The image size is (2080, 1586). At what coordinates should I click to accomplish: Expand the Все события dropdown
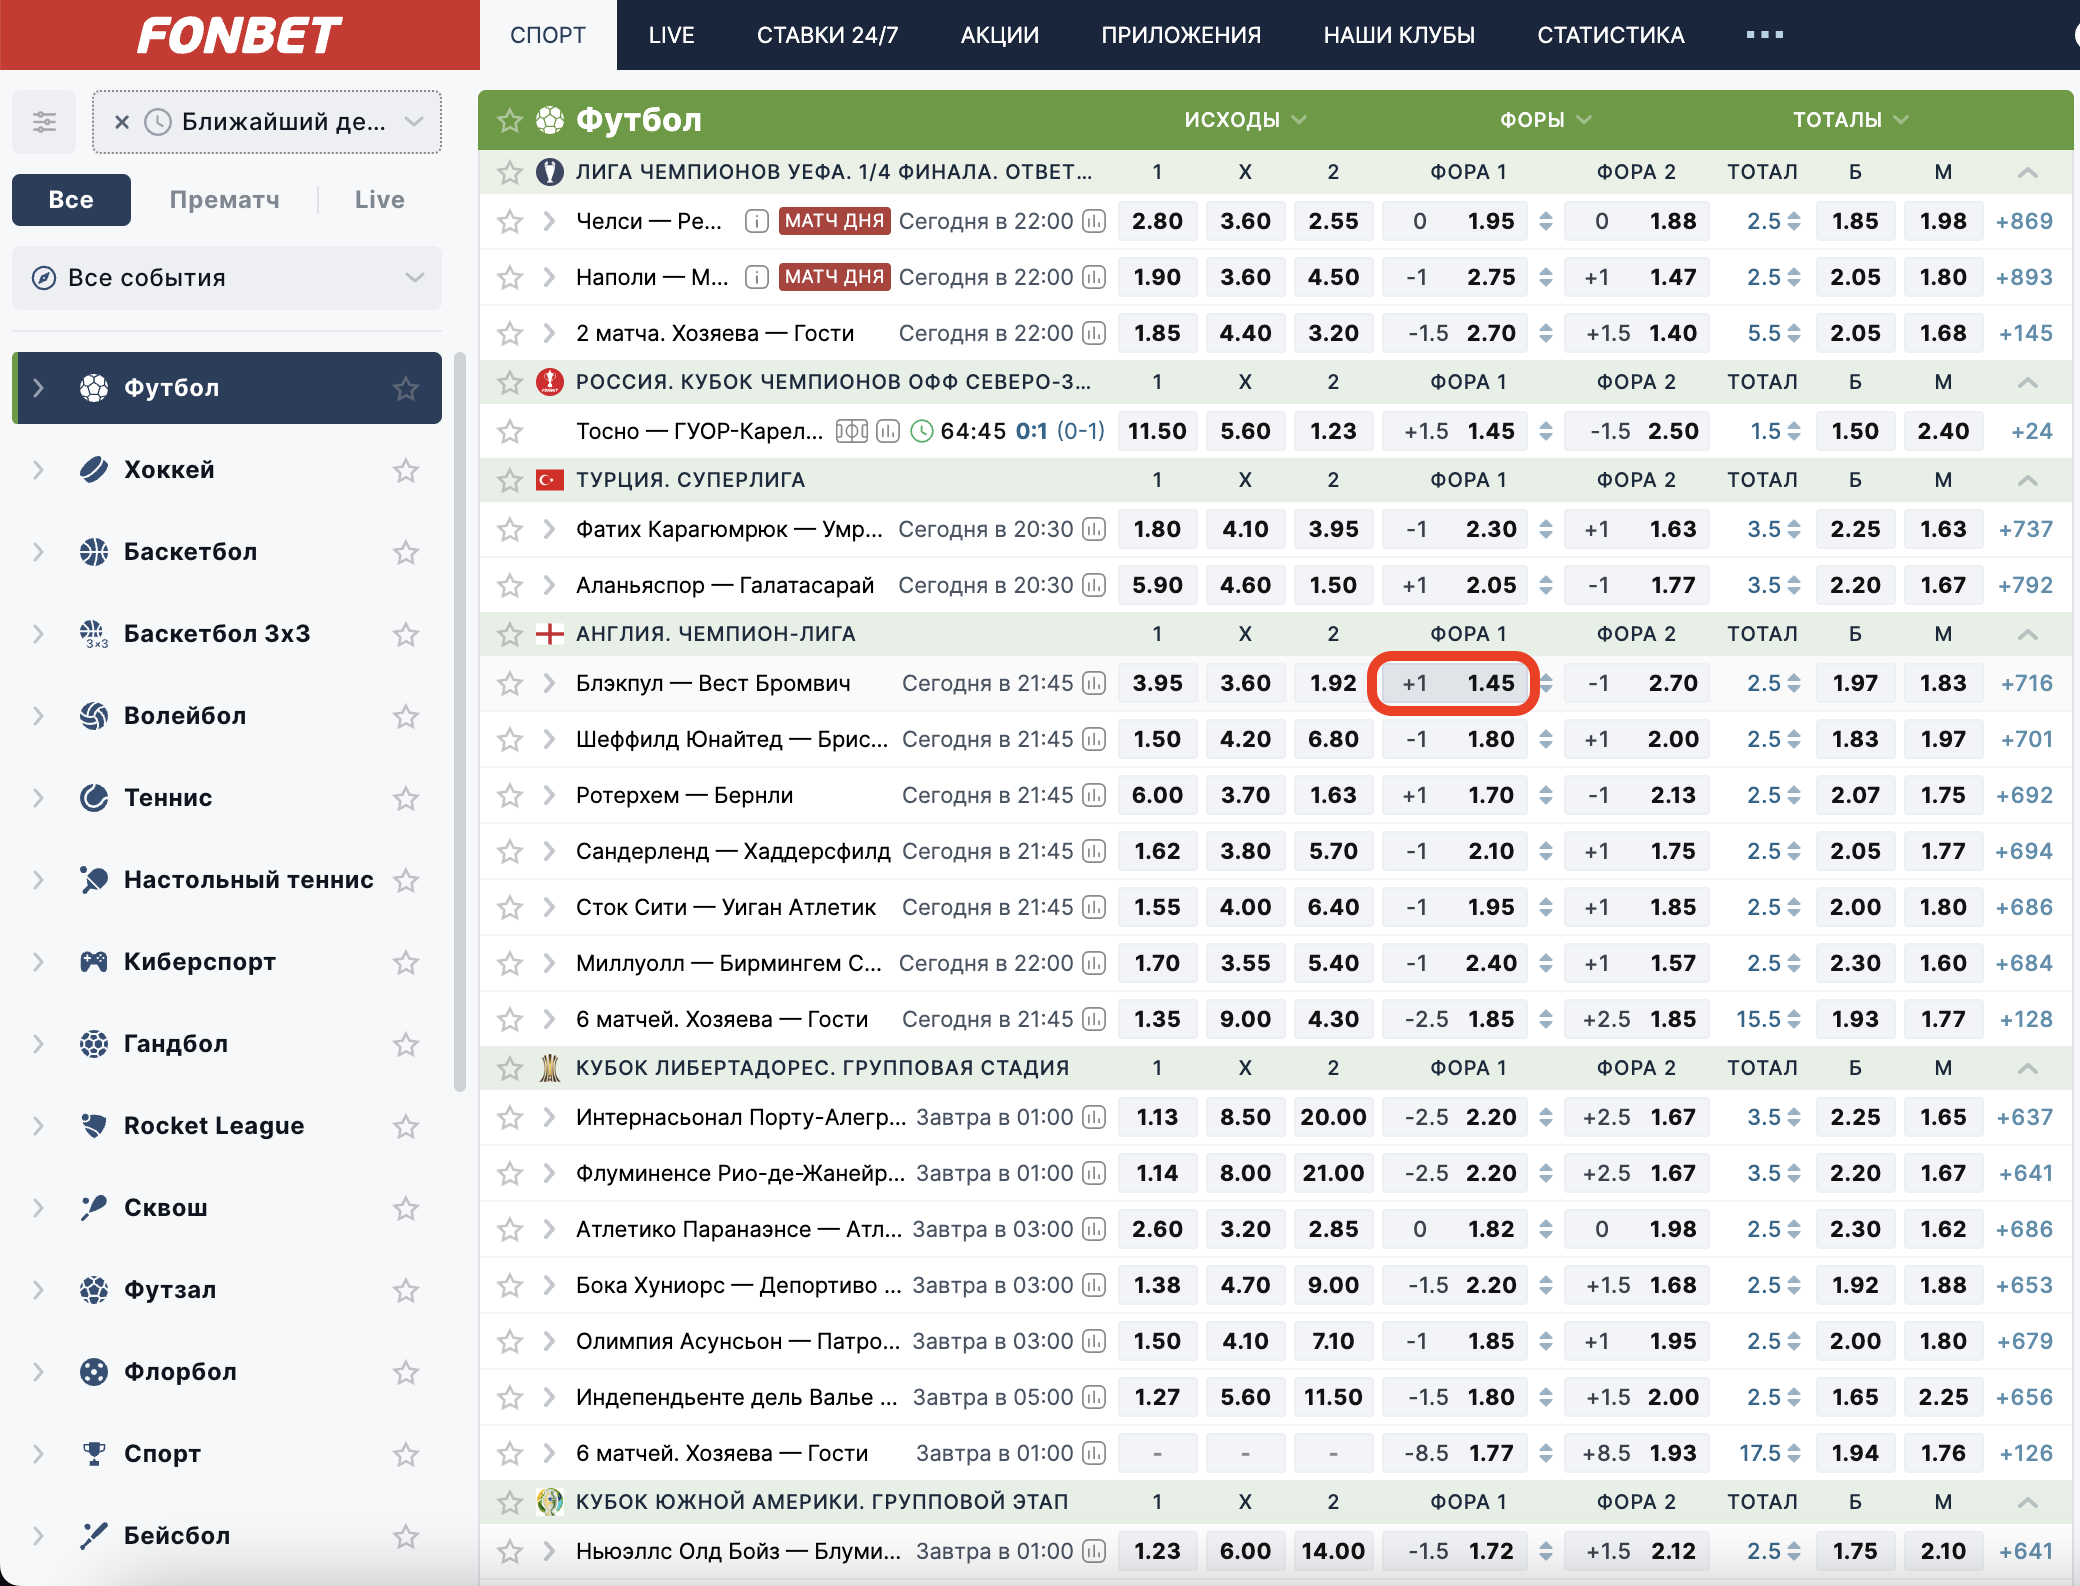[227, 277]
